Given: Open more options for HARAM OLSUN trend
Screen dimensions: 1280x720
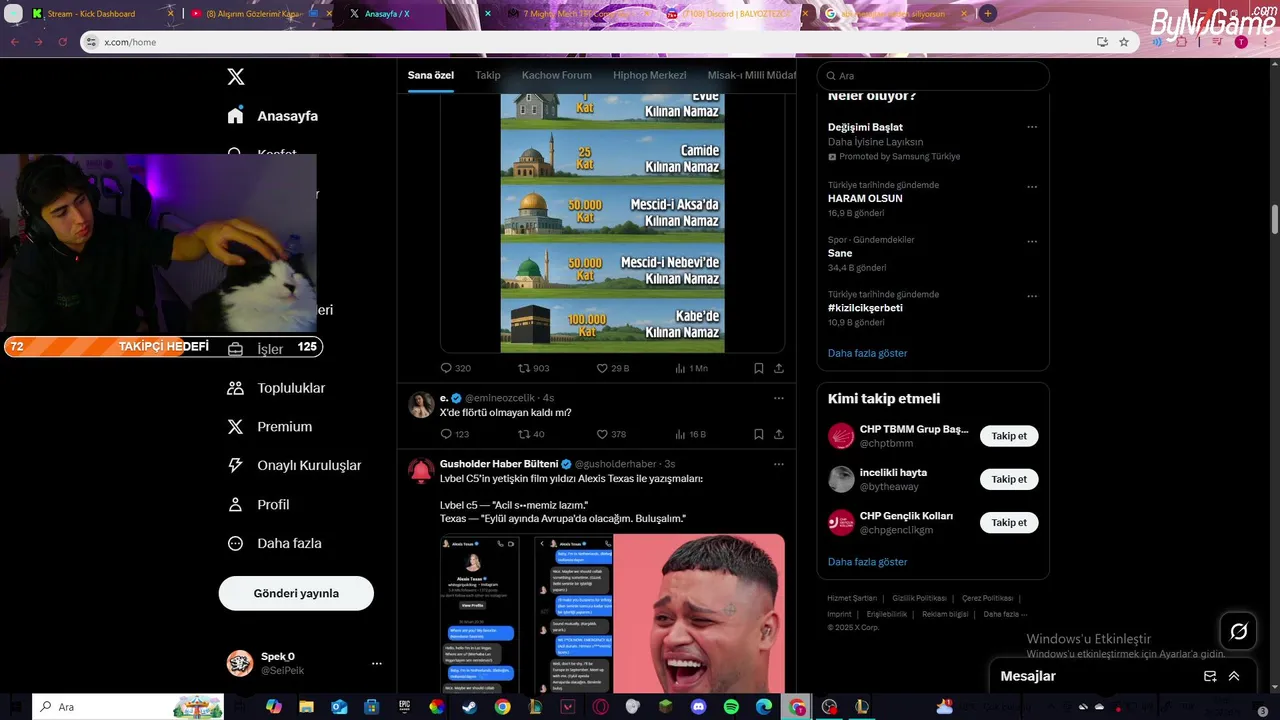Looking at the screenshot, I should click(x=1032, y=187).
